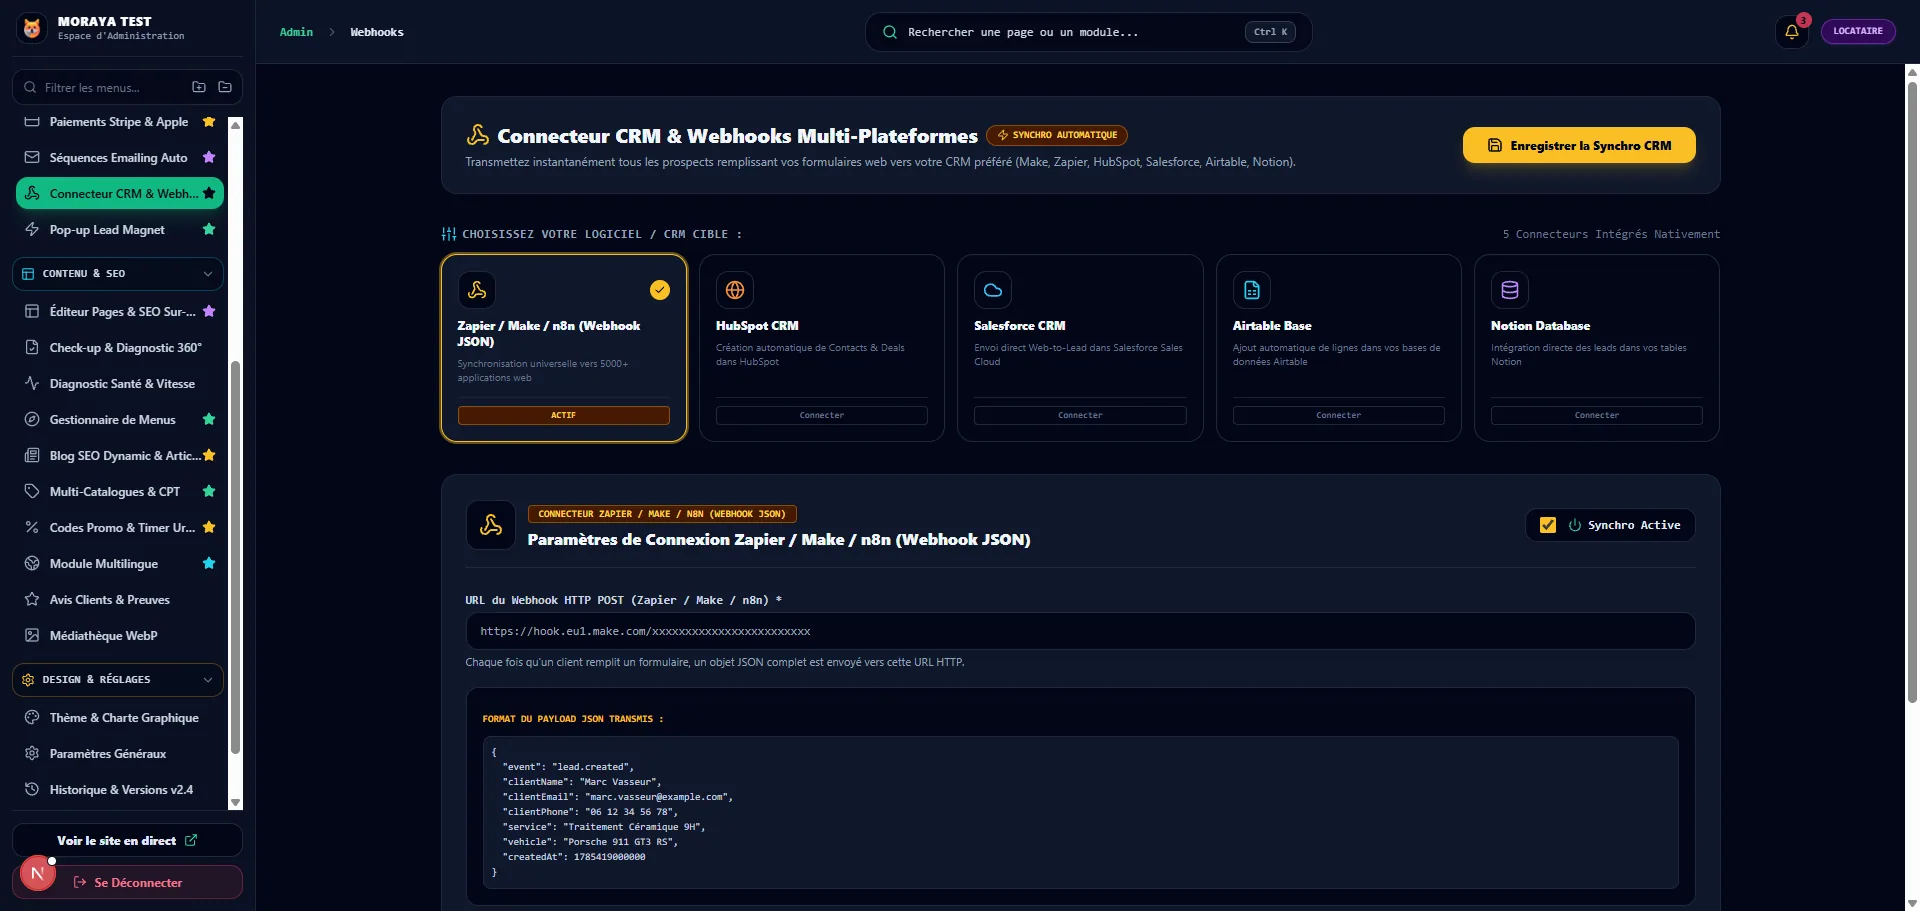Click the Médiathèque WebP image icon

(32, 636)
